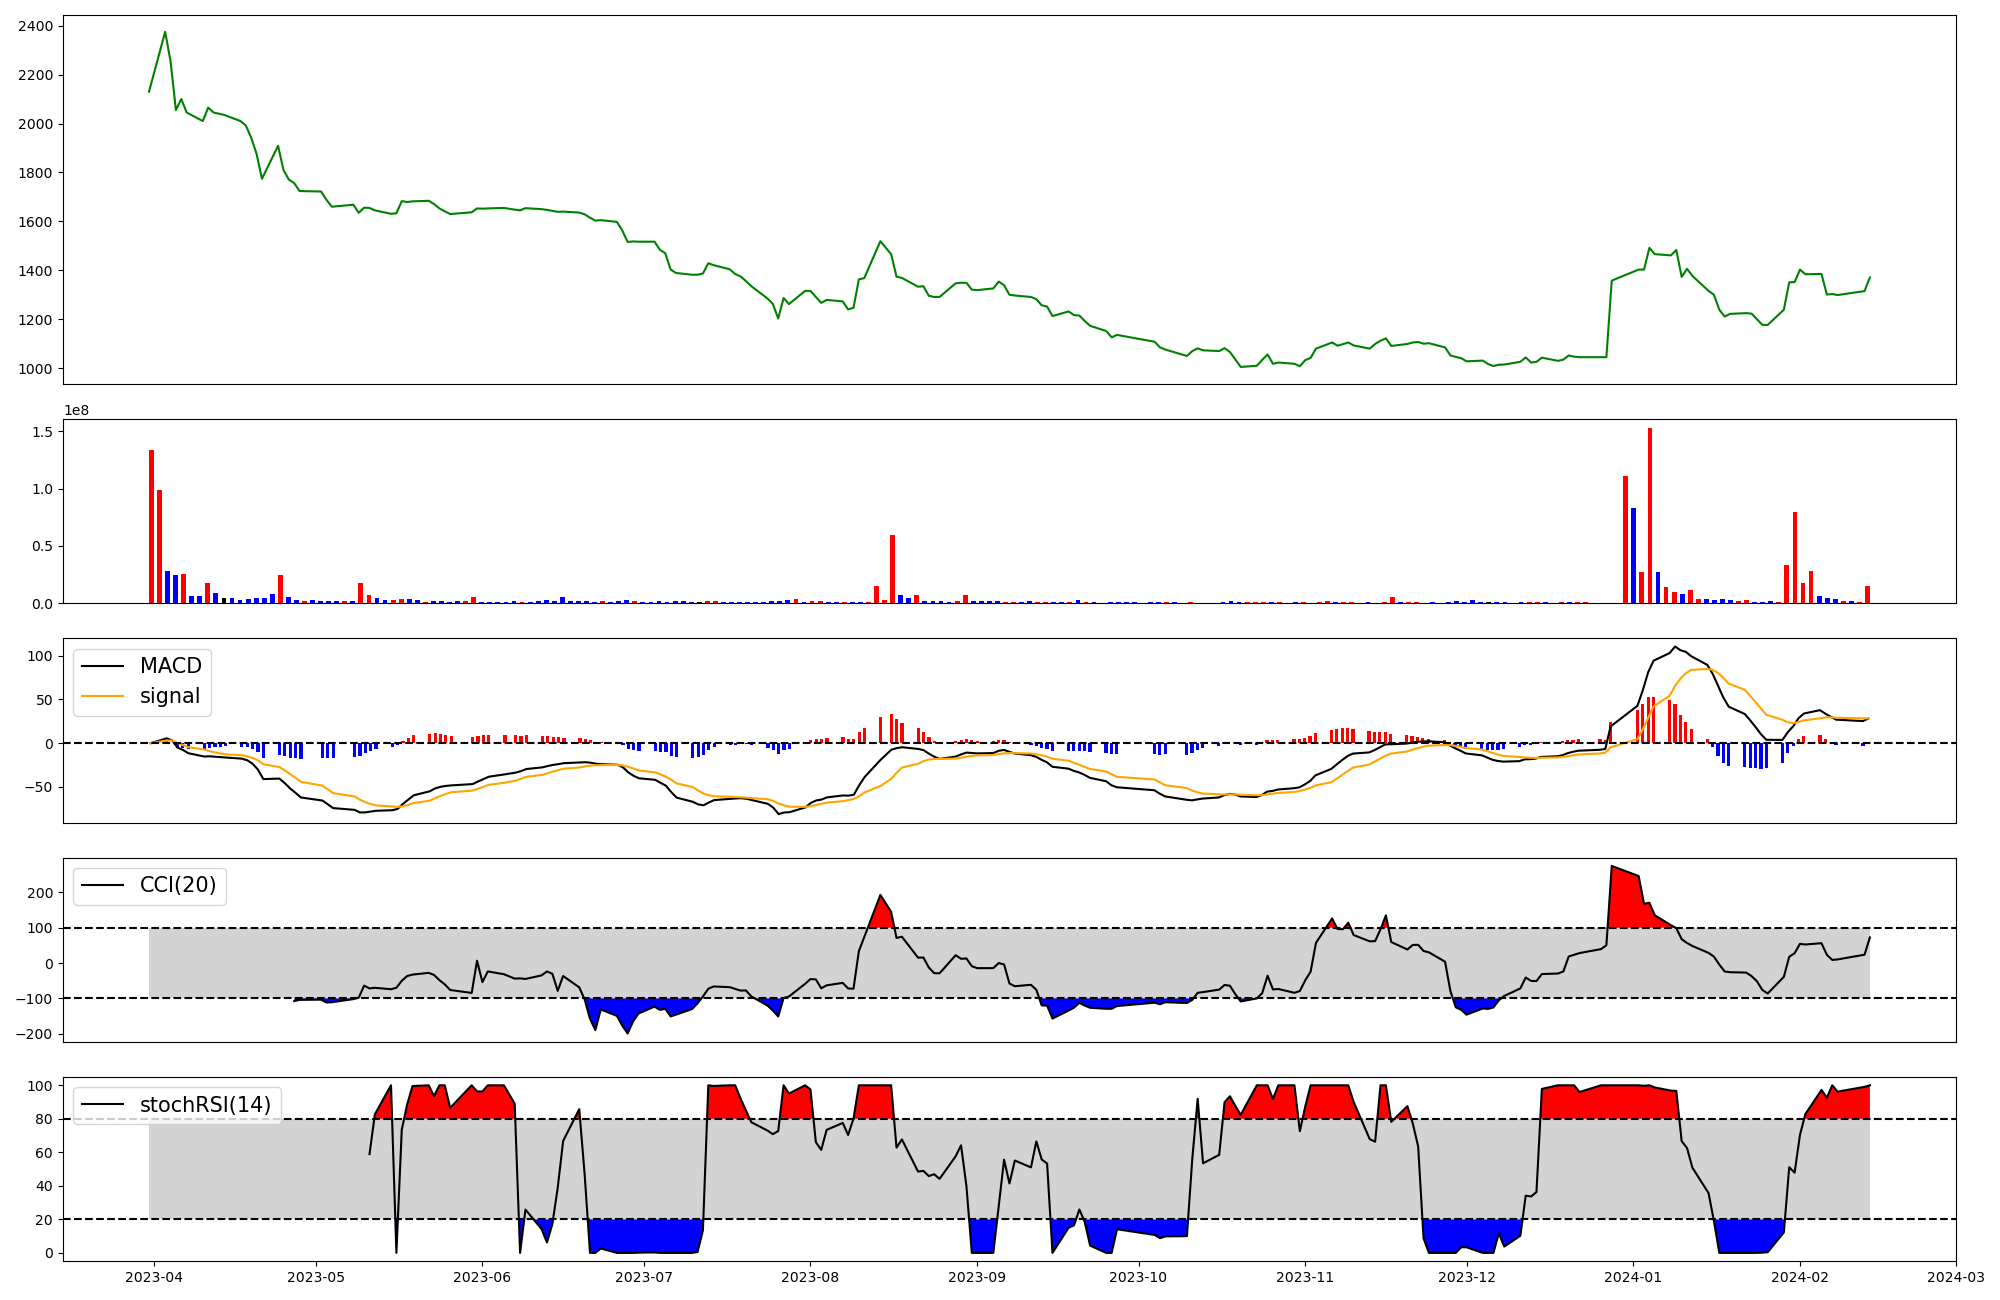The height and width of the screenshot is (1300, 2000).
Task: Click the August 2023 red volume spike
Action: pos(892,568)
